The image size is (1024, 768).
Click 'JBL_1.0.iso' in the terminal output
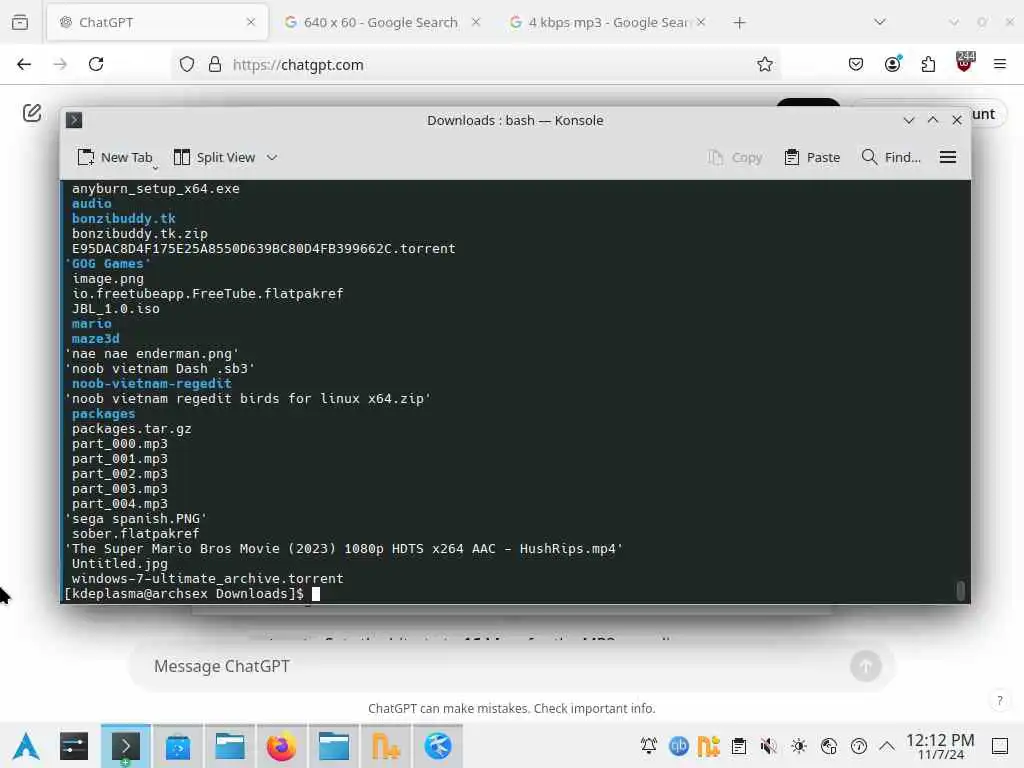[x=116, y=309]
